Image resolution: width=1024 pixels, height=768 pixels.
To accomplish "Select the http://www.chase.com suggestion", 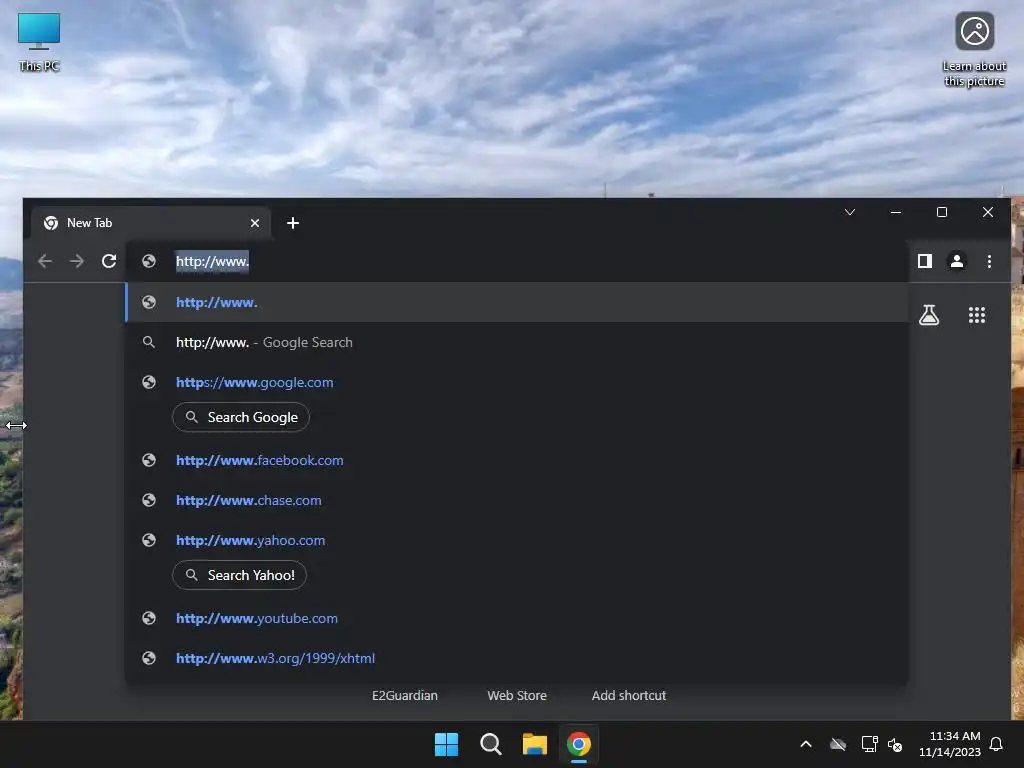I will pyautogui.click(x=517, y=500).
